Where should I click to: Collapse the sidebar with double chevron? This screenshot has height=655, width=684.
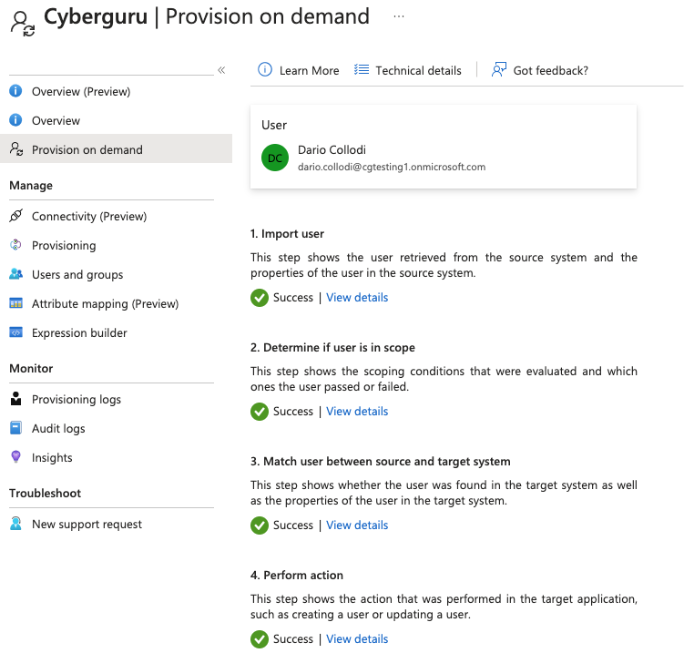222,70
